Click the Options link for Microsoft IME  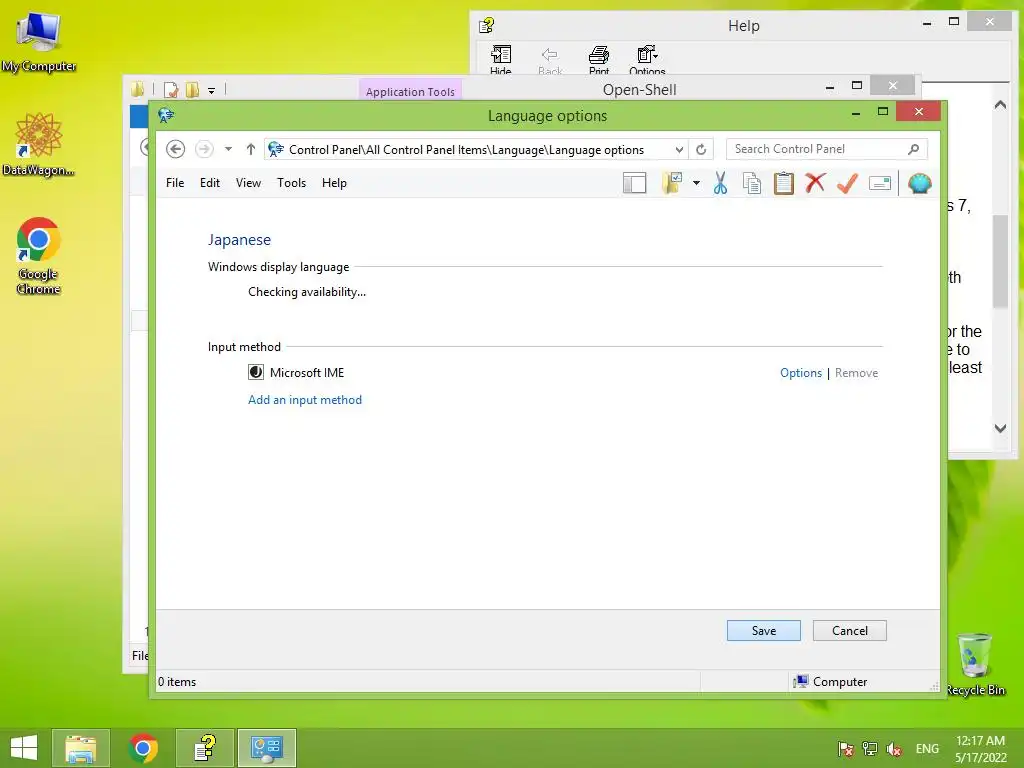[x=801, y=373]
